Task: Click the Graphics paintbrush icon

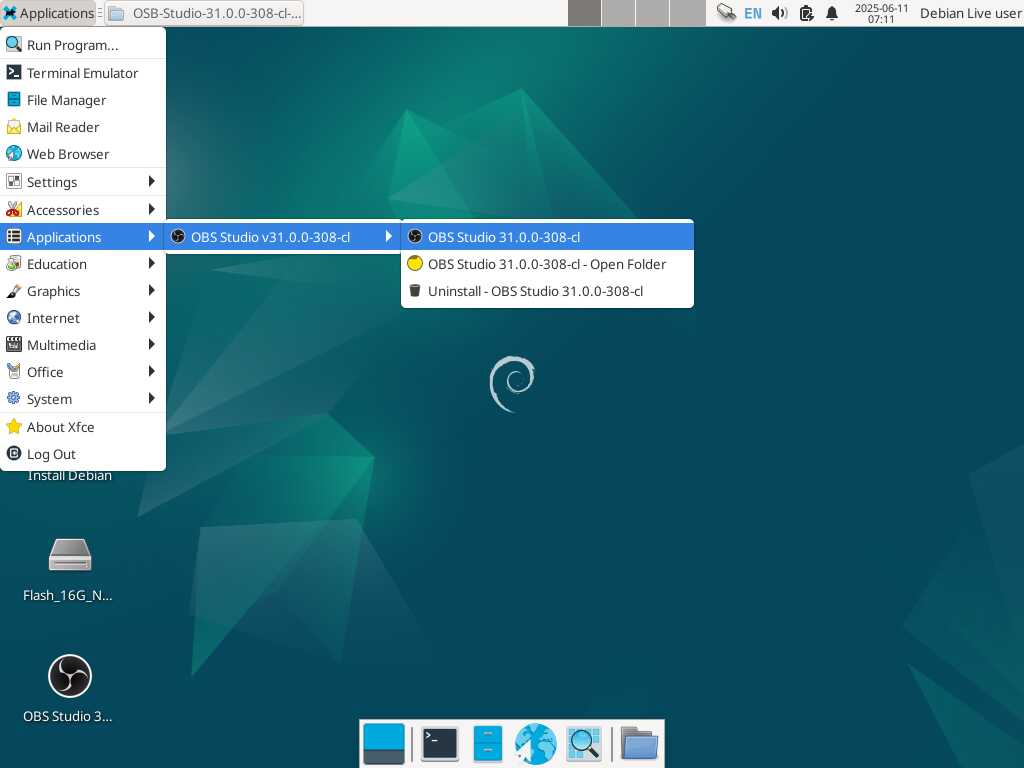Action: point(14,291)
